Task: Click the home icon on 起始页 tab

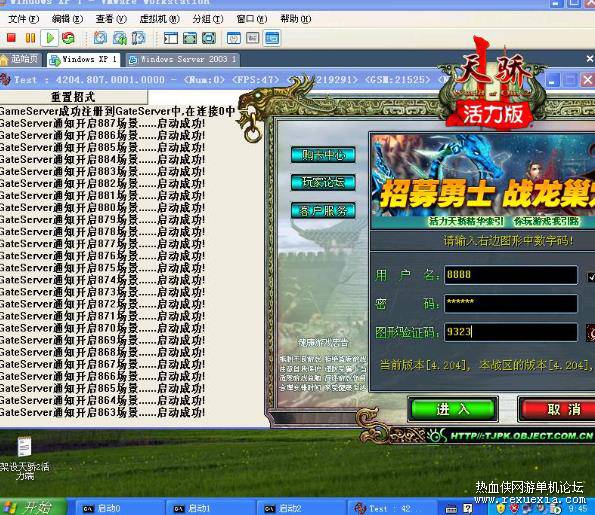Action: tap(4, 60)
